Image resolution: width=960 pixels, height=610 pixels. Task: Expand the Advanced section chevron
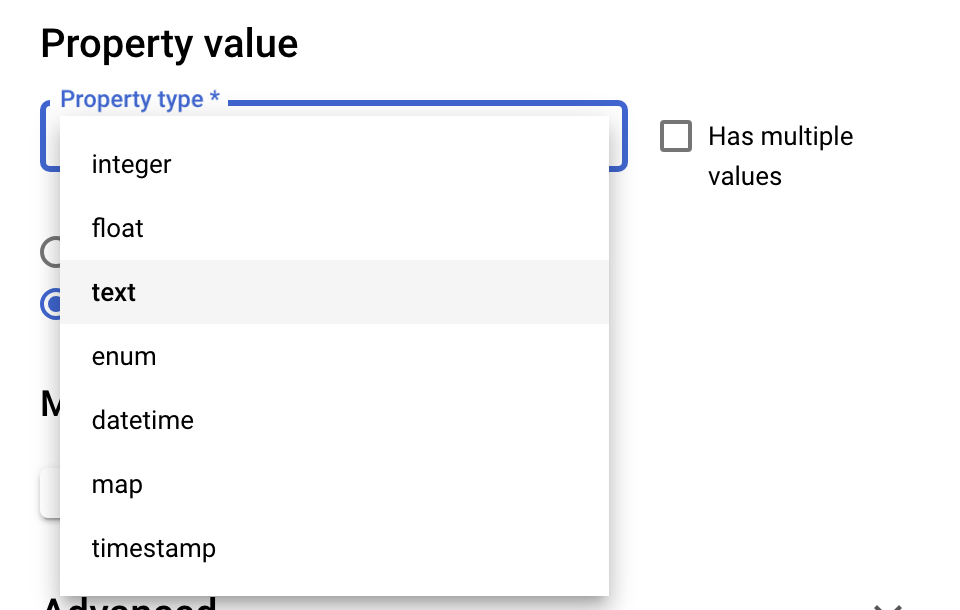pos(888,606)
